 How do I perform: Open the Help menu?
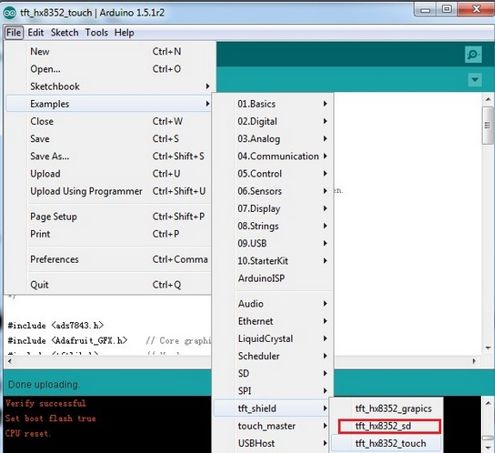pos(124,33)
